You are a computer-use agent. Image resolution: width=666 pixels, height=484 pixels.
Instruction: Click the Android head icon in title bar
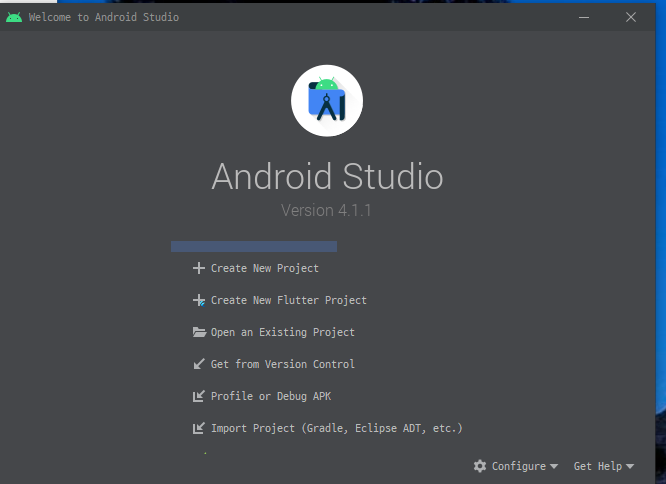pos(14,17)
